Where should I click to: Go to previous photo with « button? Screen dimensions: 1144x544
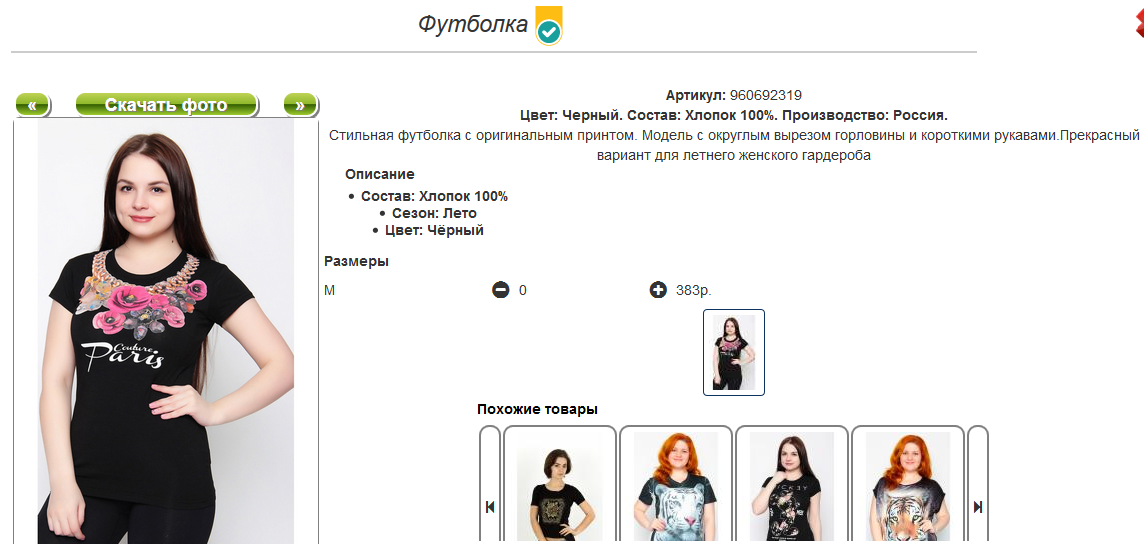pos(33,105)
